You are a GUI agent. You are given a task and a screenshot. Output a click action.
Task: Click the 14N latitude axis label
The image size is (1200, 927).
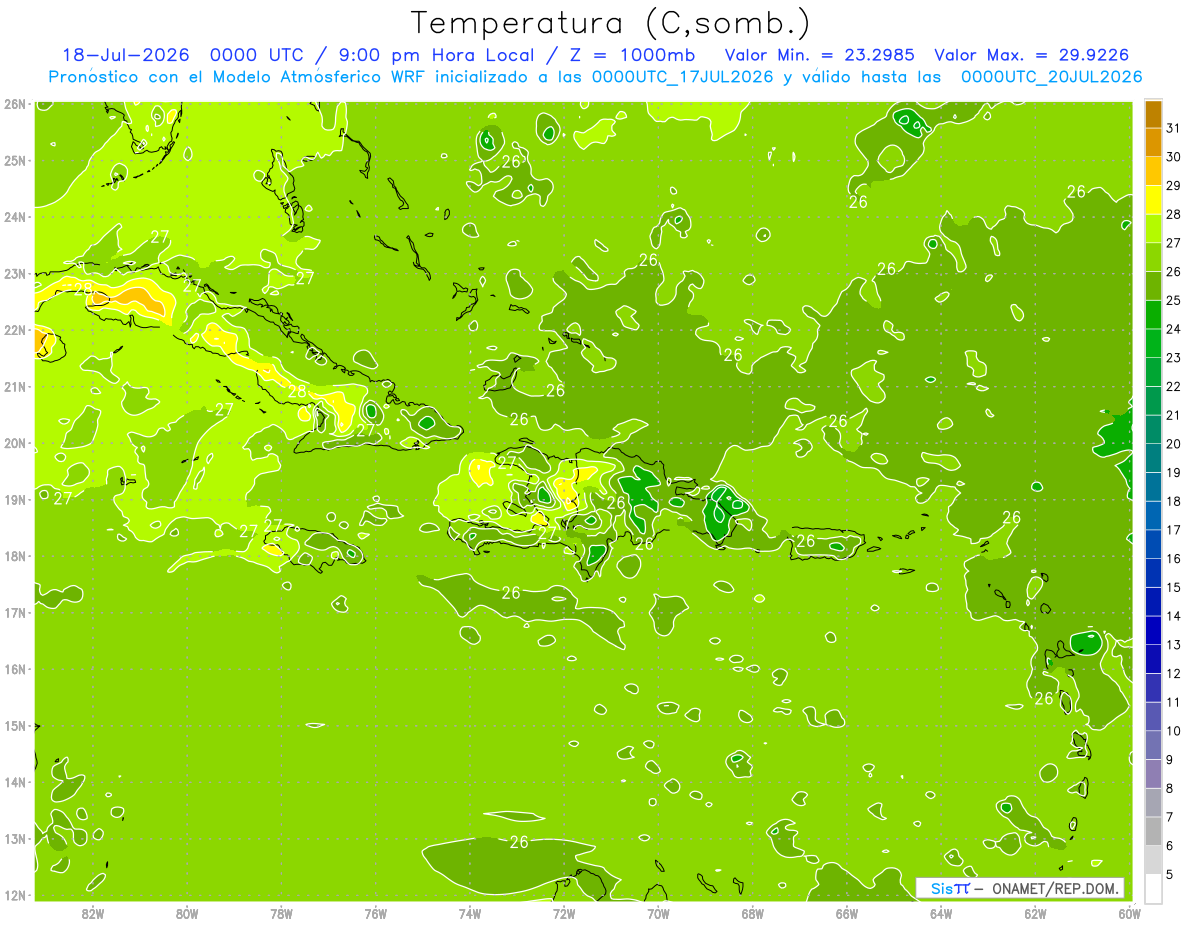pyautogui.click(x=14, y=782)
